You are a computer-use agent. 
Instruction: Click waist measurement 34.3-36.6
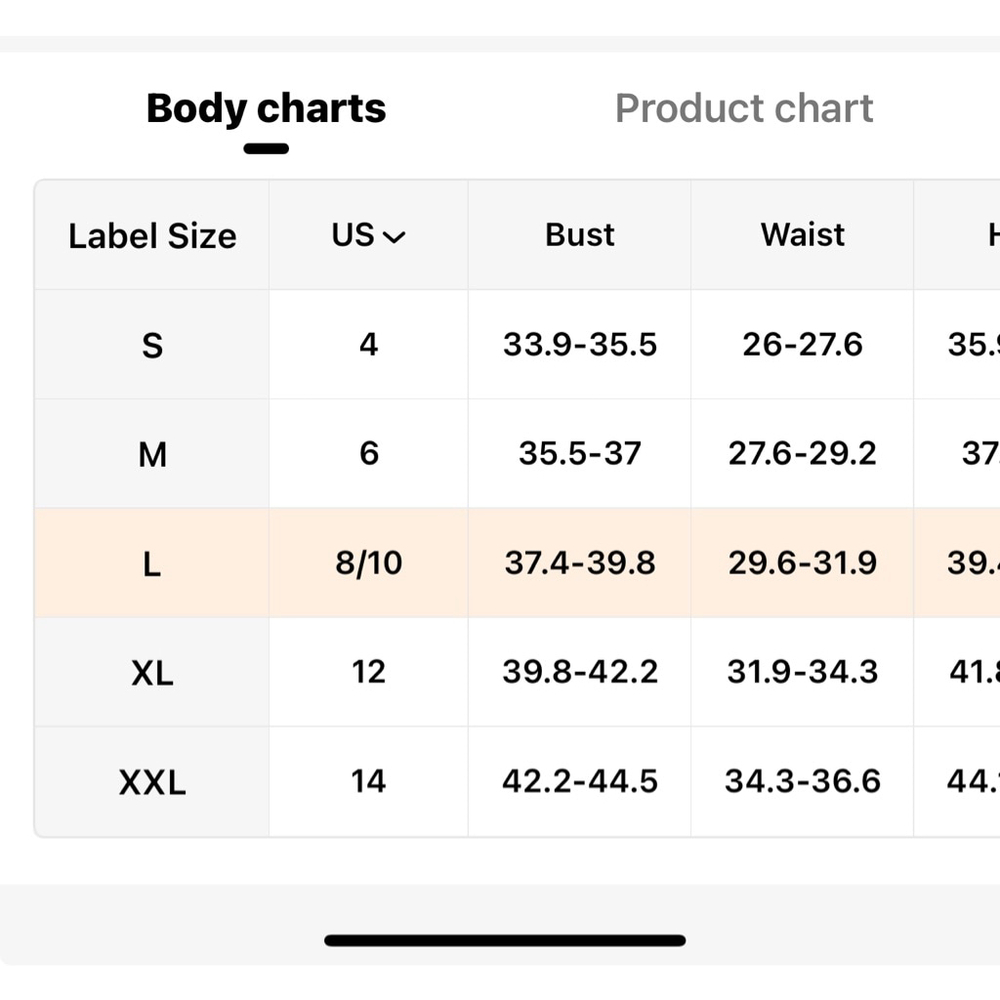(x=802, y=781)
